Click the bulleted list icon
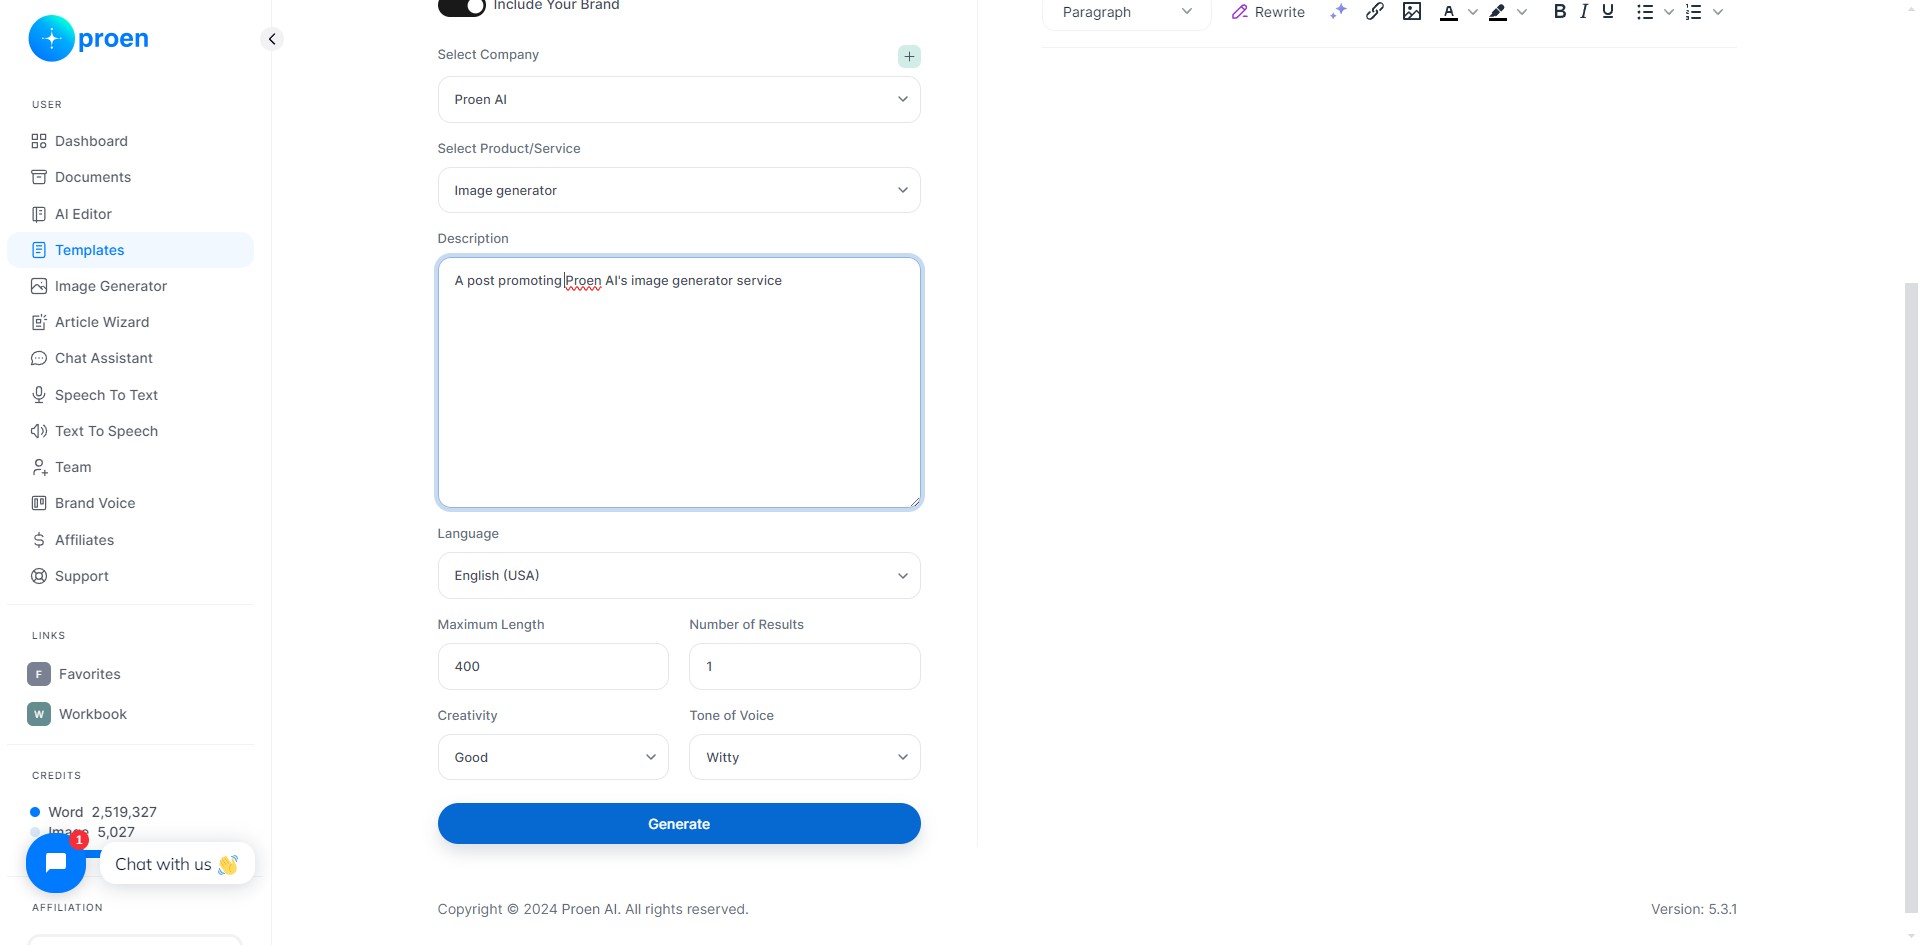The image size is (1920, 945). coord(1645,12)
